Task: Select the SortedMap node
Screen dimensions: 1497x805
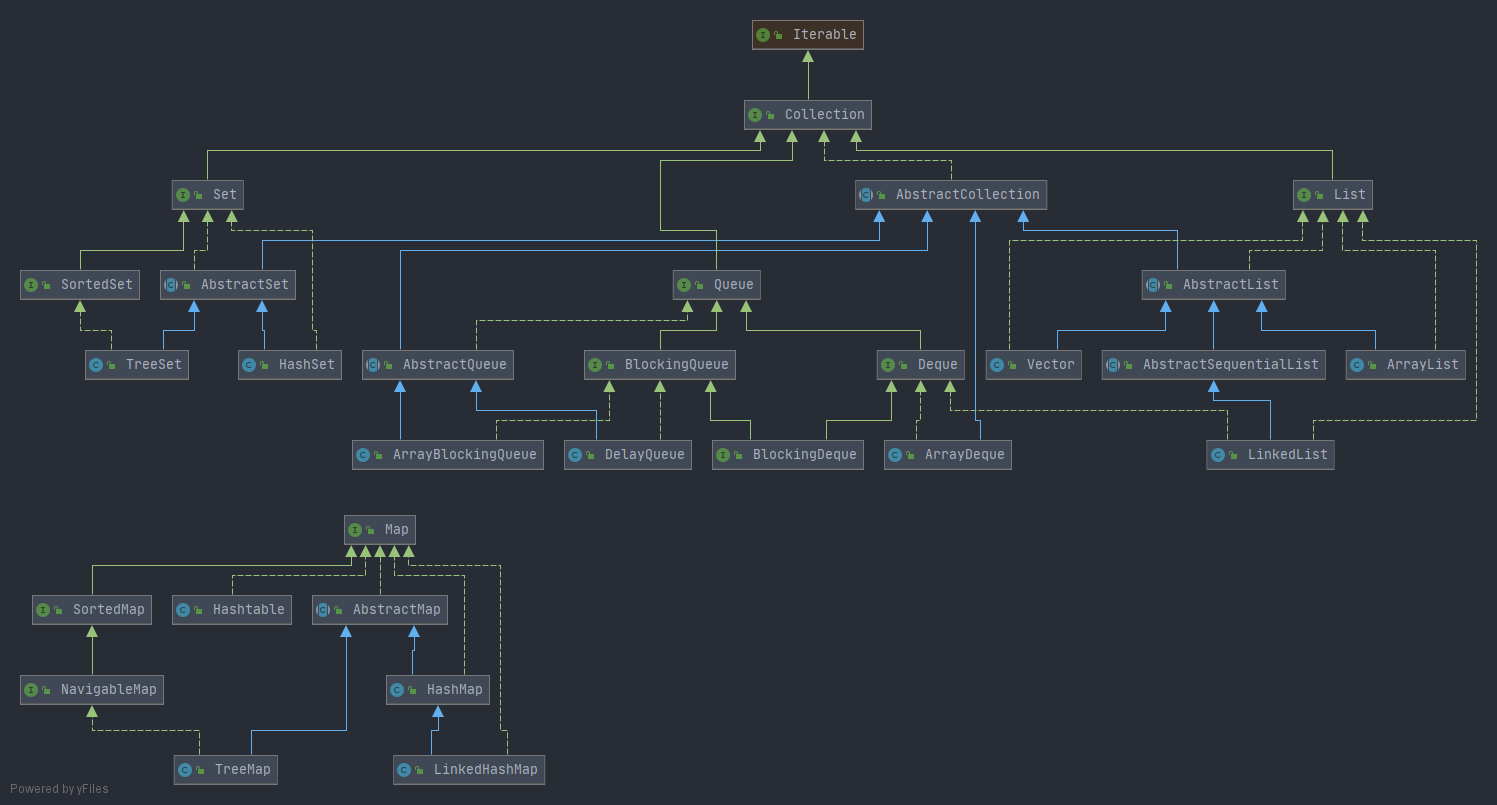Action: [92, 610]
